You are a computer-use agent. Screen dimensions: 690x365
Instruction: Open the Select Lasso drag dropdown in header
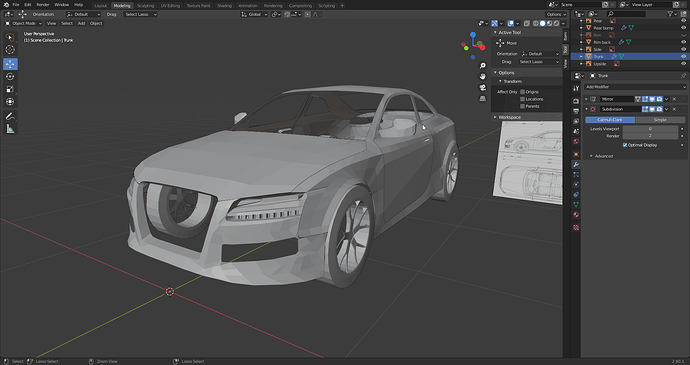pos(140,15)
